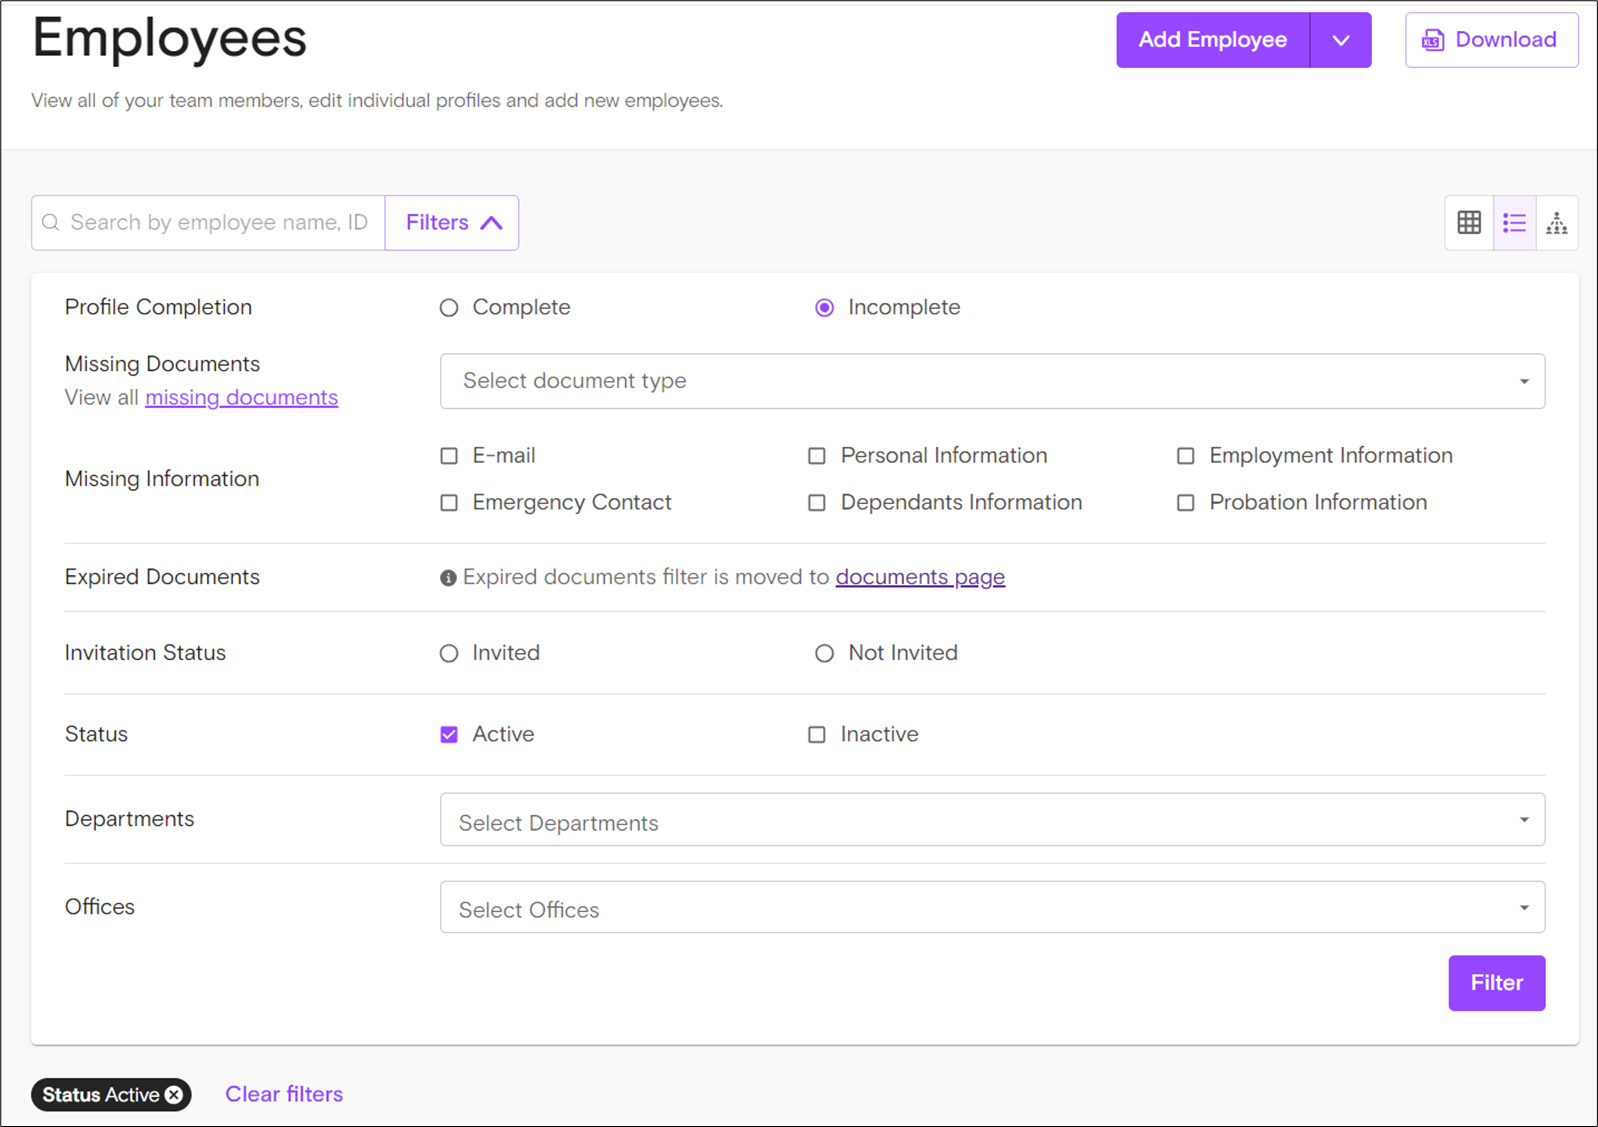Click the search magnifier icon
The height and width of the screenshot is (1127, 1598).
(x=51, y=223)
